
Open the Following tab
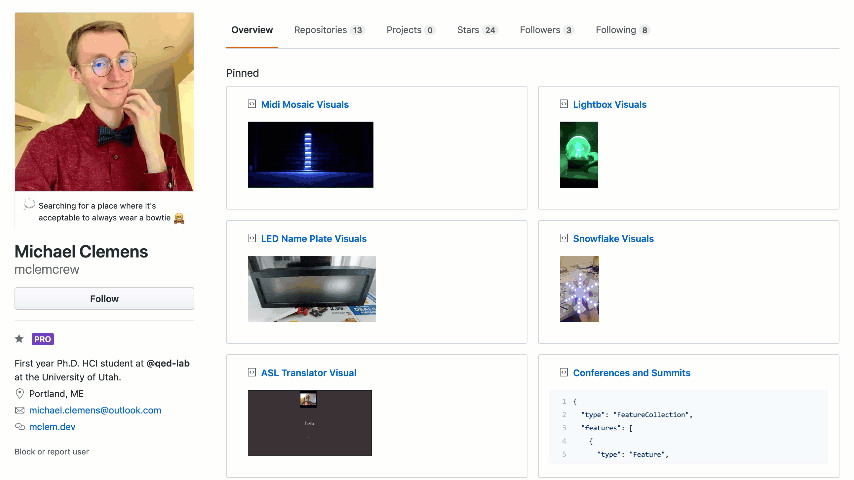pos(623,30)
